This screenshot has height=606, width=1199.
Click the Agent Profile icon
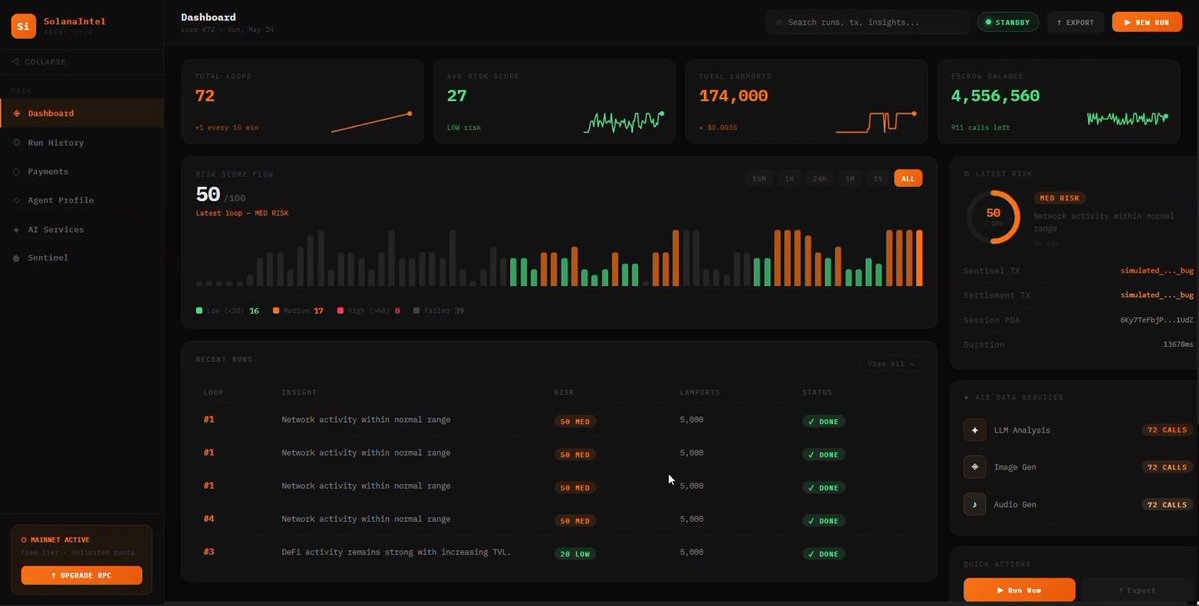tap(17, 200)
